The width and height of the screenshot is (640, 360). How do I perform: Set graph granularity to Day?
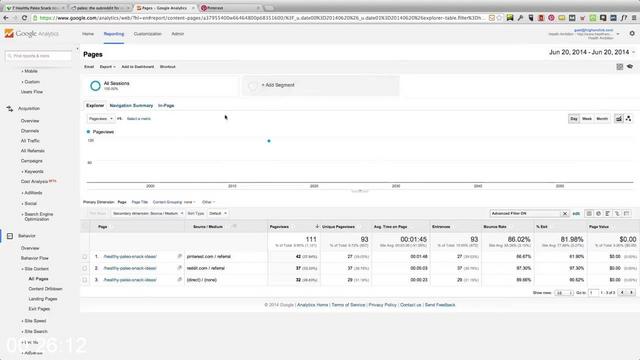(x=573, y=119)
